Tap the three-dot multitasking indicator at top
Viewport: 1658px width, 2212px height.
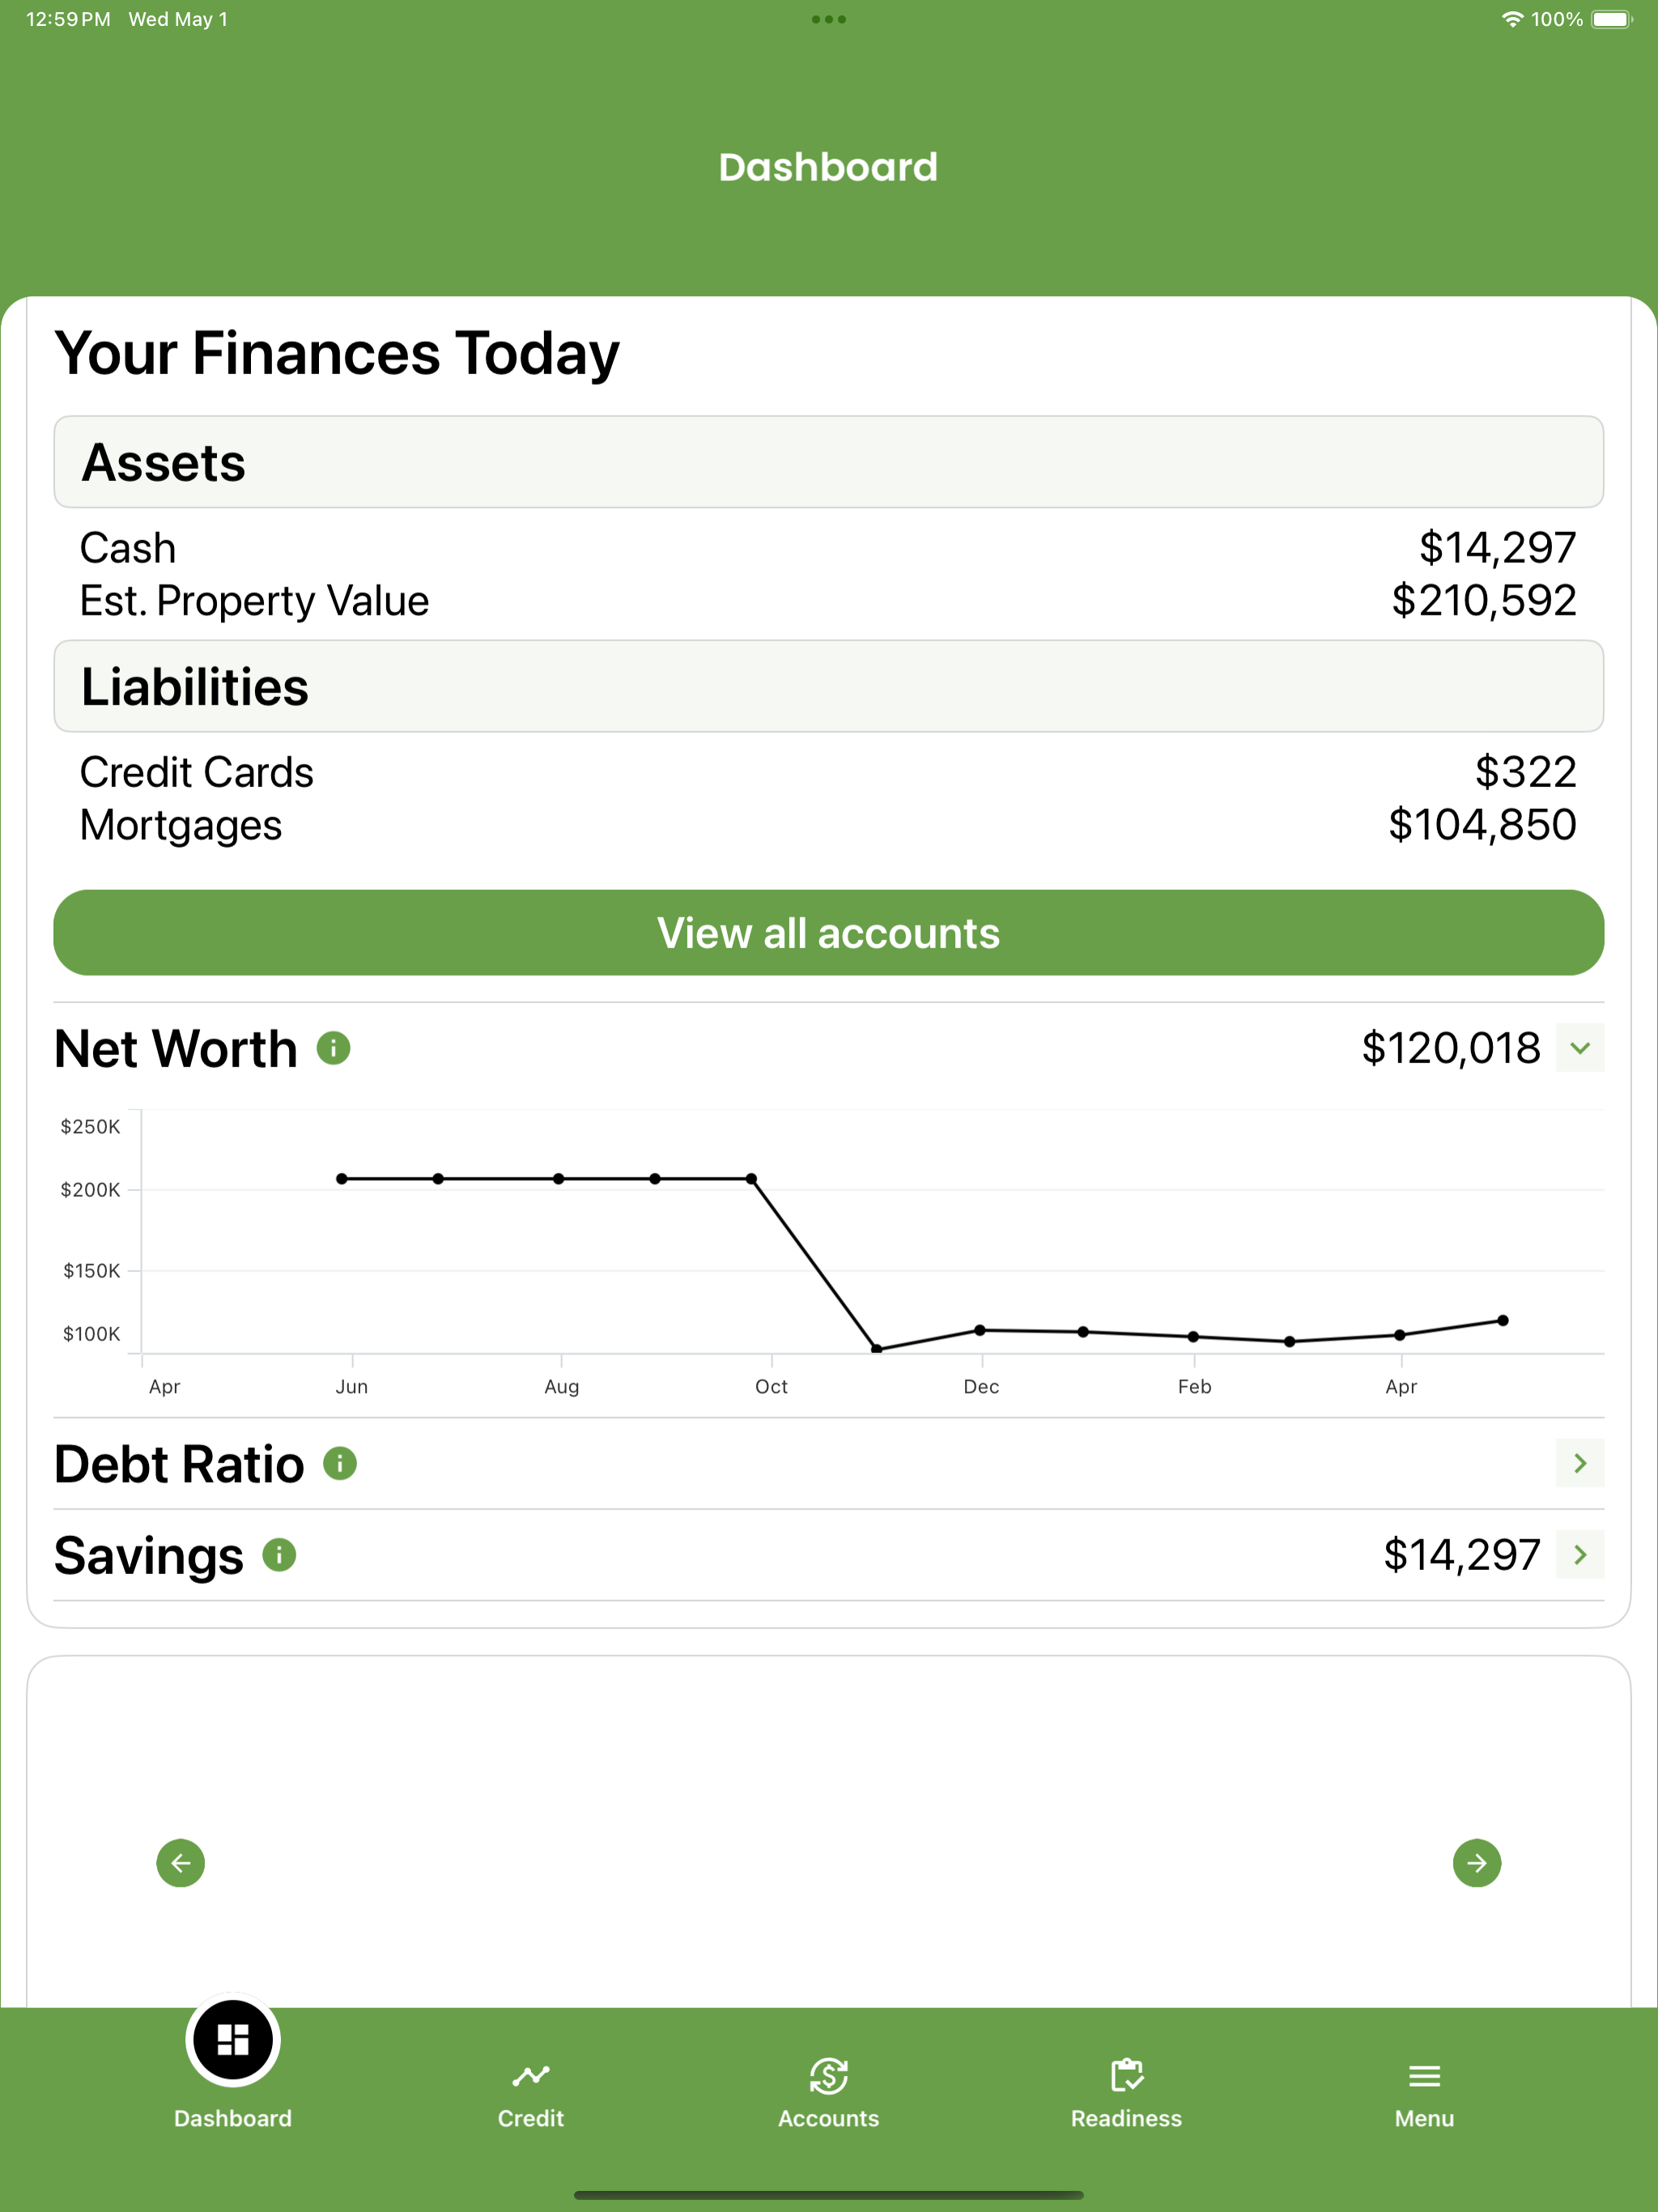click(829, 19)
